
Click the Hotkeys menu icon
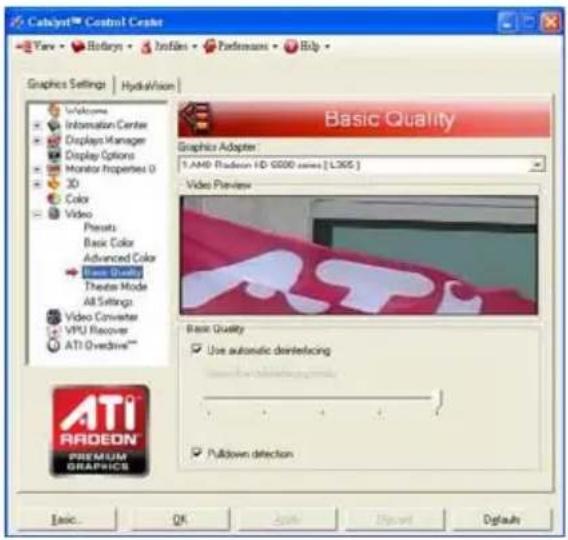tap(78, 46)
